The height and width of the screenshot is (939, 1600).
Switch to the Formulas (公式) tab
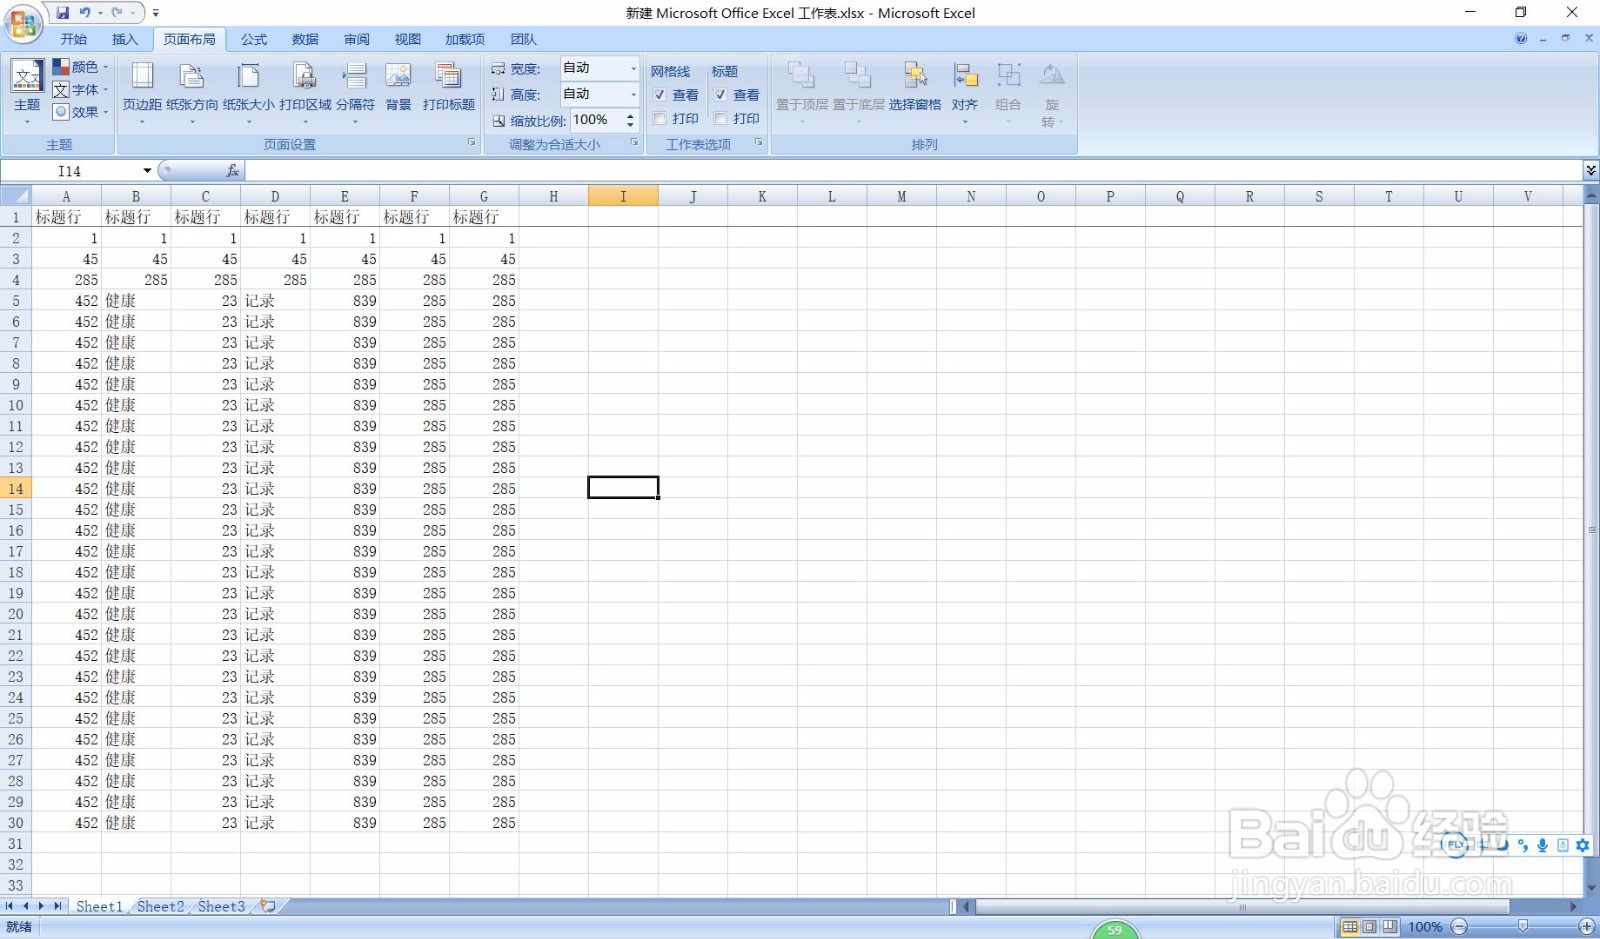tap(254, 39)
